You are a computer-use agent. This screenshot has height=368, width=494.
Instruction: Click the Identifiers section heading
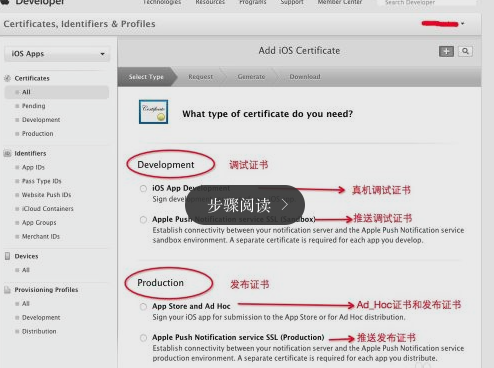click(30, 153)
